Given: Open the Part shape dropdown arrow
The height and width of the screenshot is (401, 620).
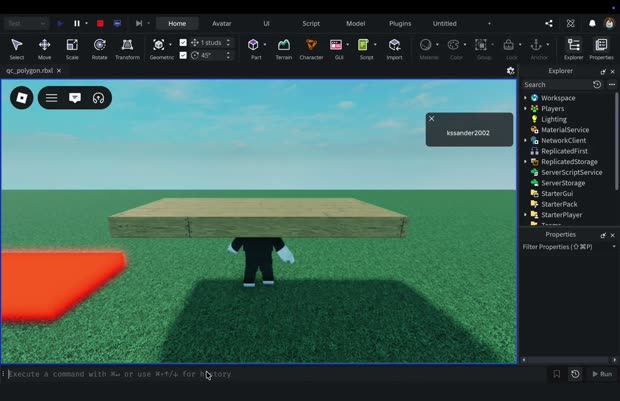Looking at the screenshot, I should point(265,45).
